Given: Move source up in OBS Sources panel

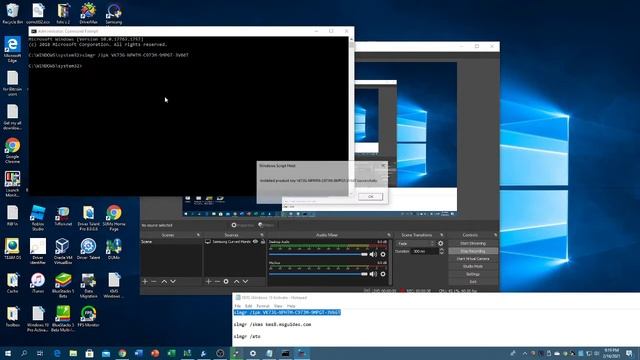Looking at the screenshot, I should pyautogui.click(x=236, y=281).
